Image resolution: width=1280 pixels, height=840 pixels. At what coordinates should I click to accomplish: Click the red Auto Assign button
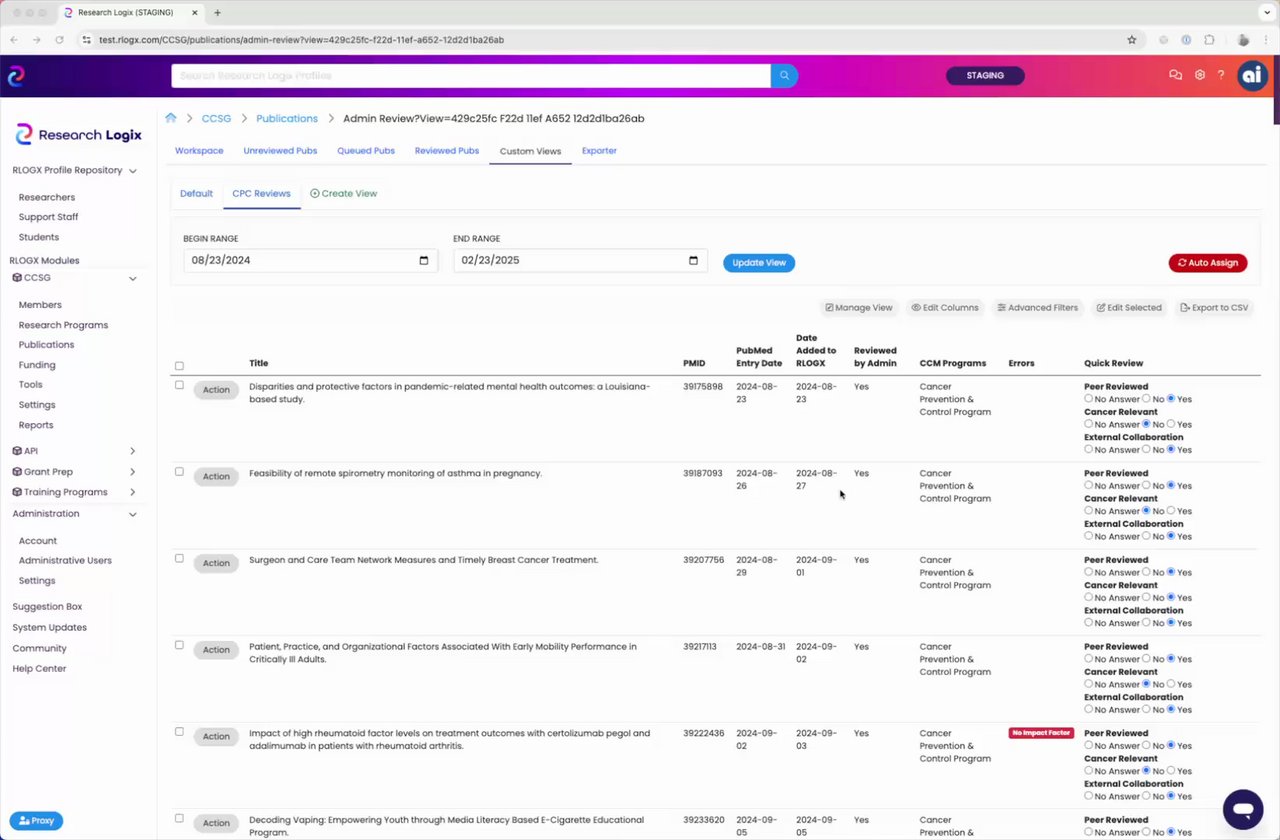(x=1208, y=263)
